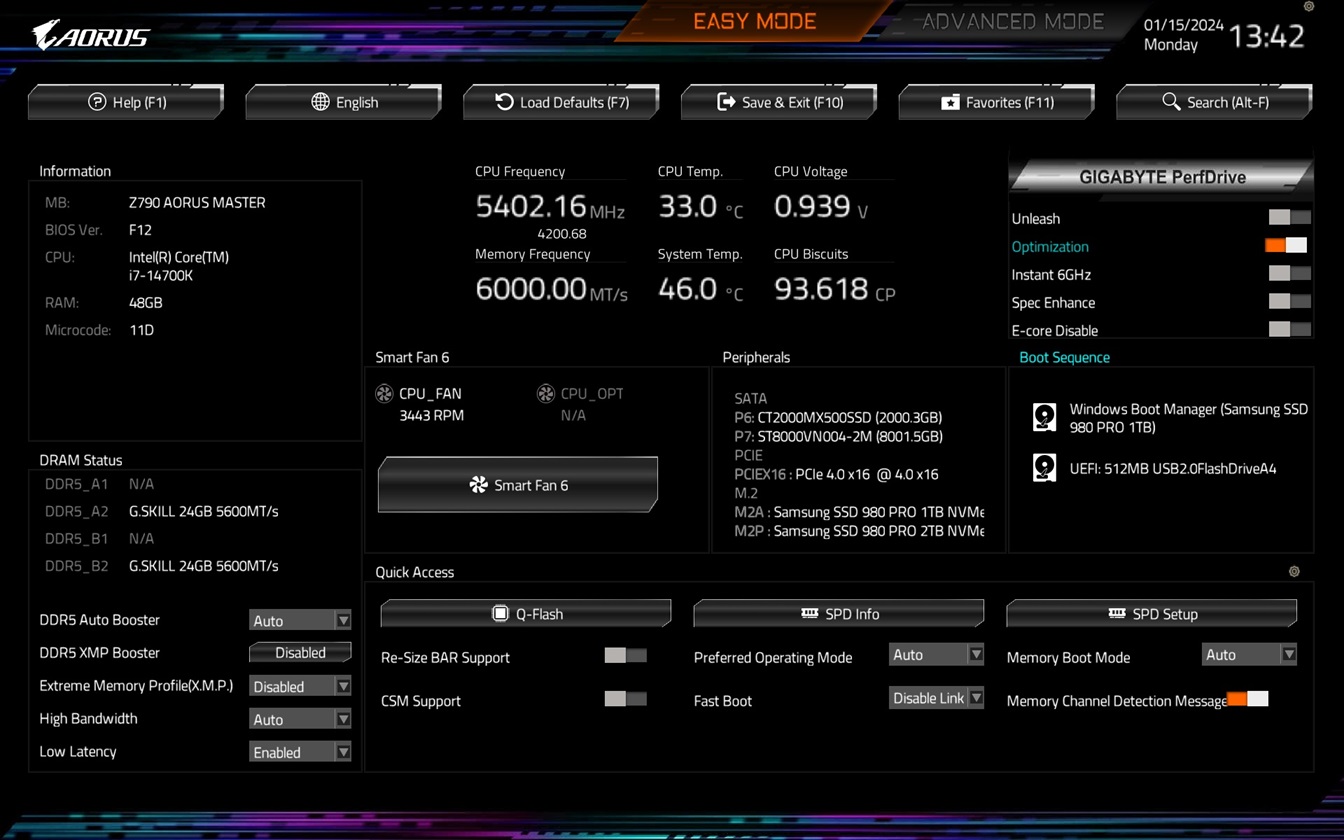This screenshot has width=1344, height=840.
Task: Expand the Memory Boot Mode dropdown
Action: (x=1250, y=654)
